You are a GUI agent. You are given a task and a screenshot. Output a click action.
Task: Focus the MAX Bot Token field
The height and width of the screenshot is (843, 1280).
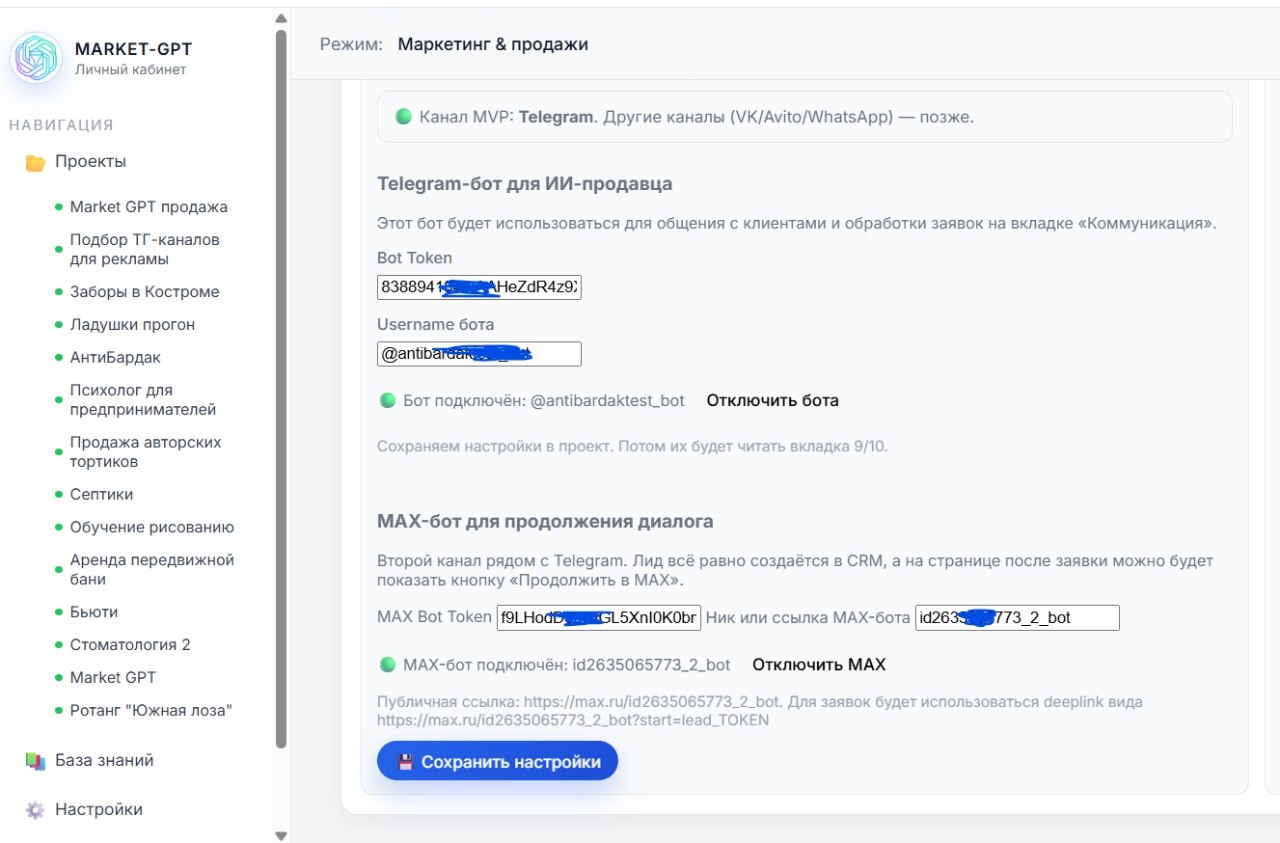tap(599, 618)
